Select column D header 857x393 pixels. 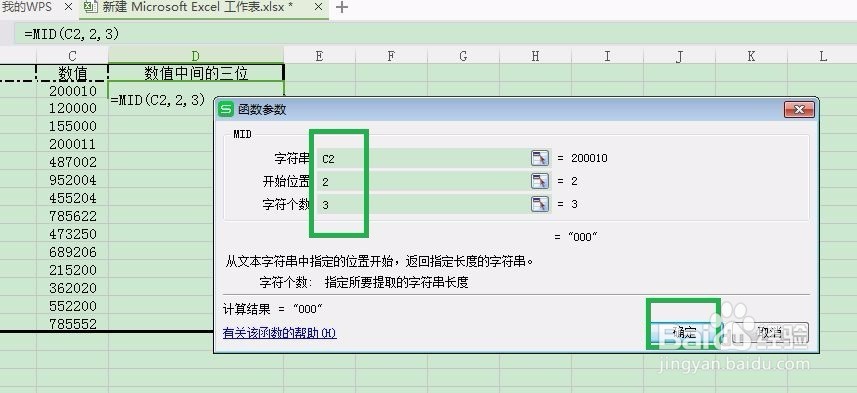point(196,55)
